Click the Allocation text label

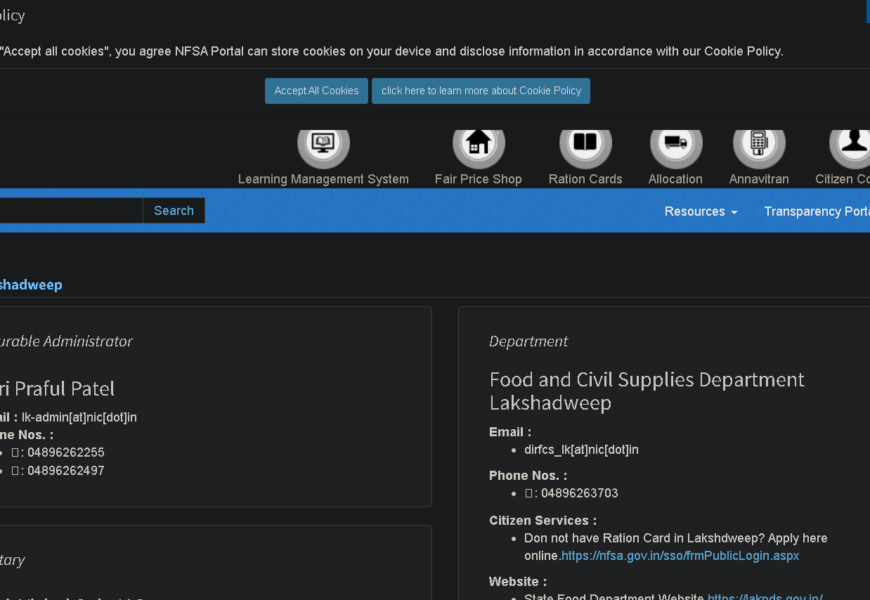pos(675,179)
